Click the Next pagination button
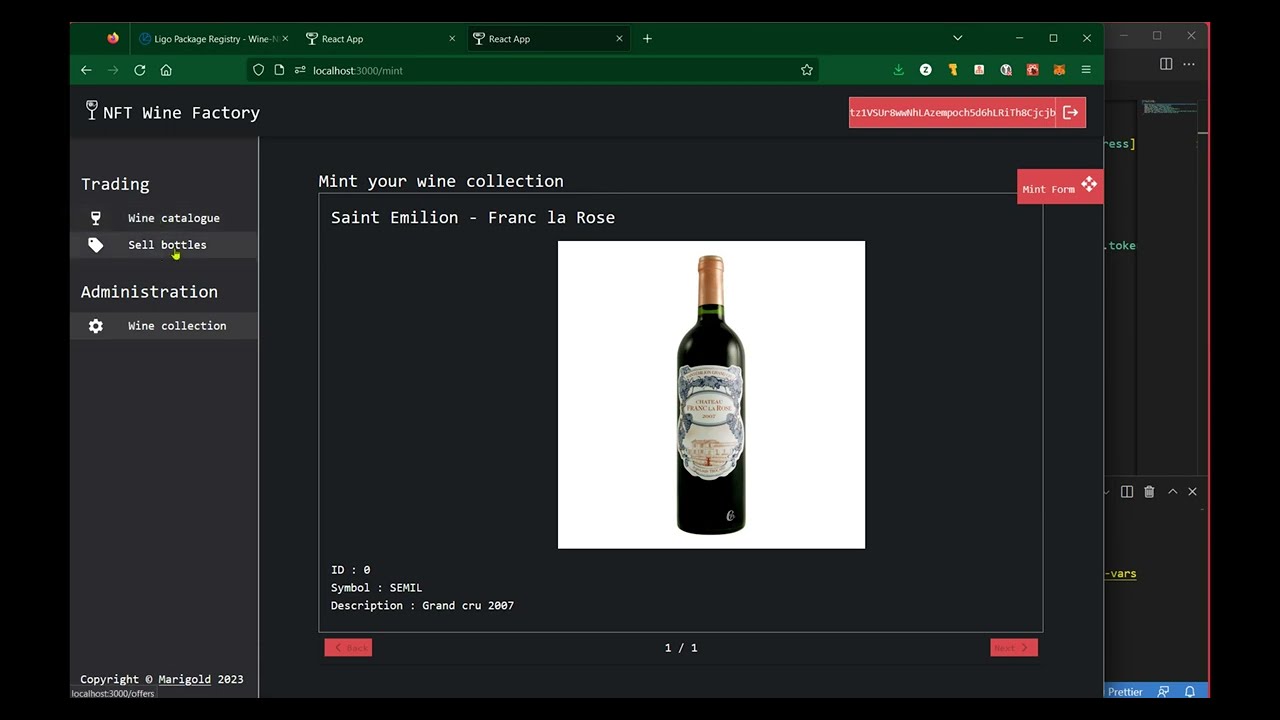Screen dimensions: 1280x720 [1014, 648]
